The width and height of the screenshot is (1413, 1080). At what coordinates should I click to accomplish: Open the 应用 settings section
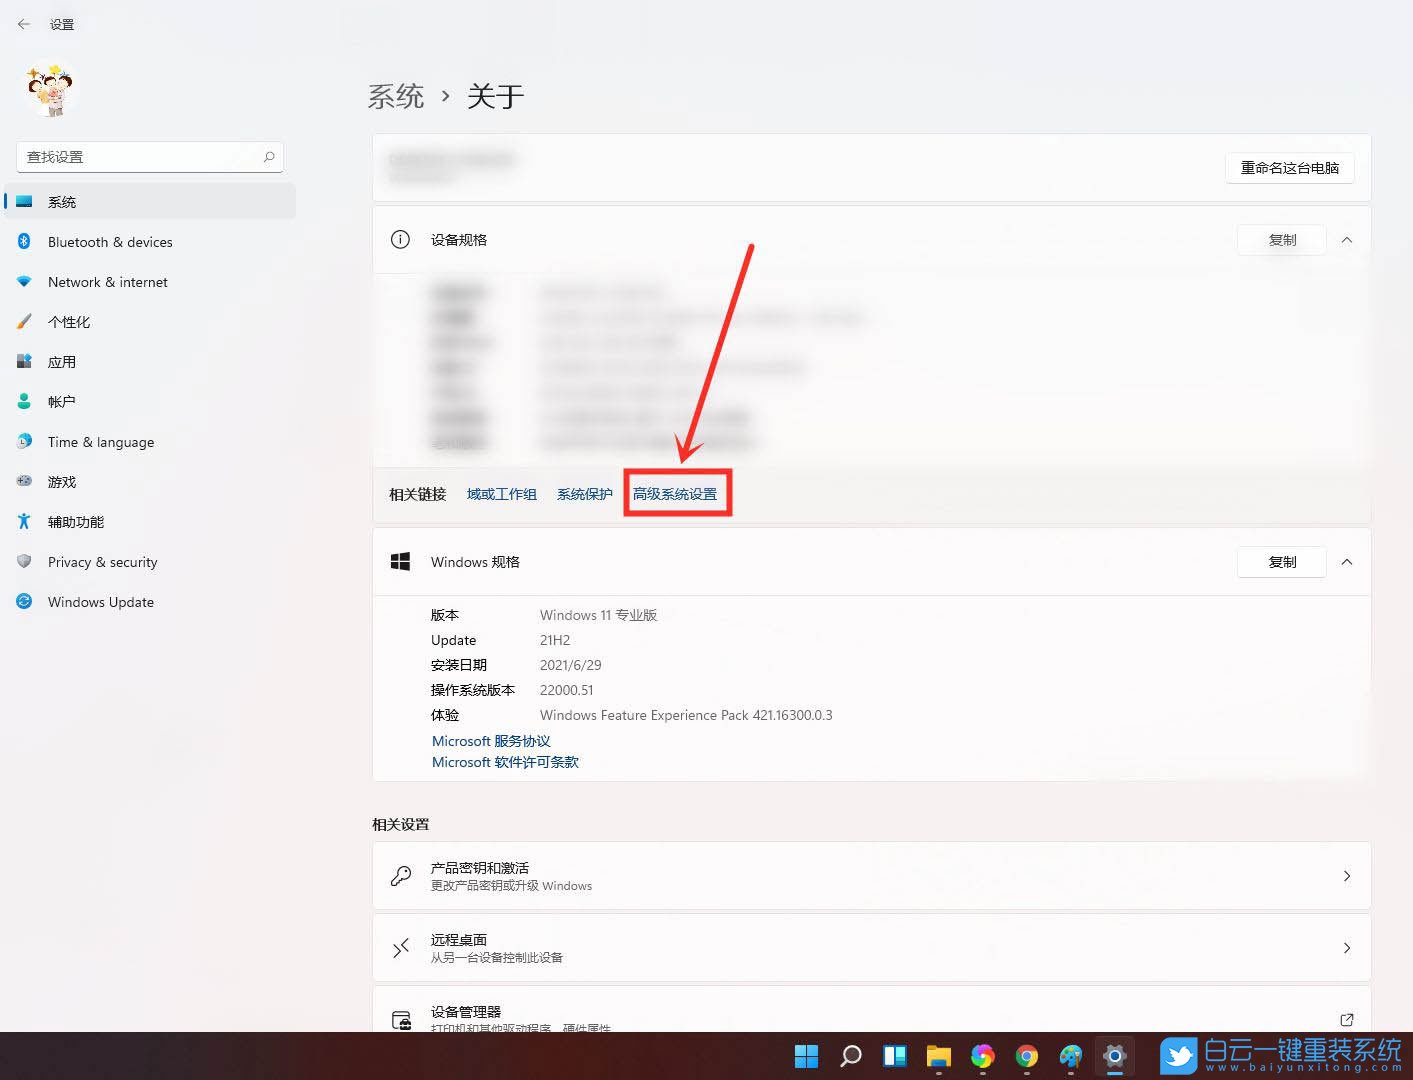coord(61,361)
